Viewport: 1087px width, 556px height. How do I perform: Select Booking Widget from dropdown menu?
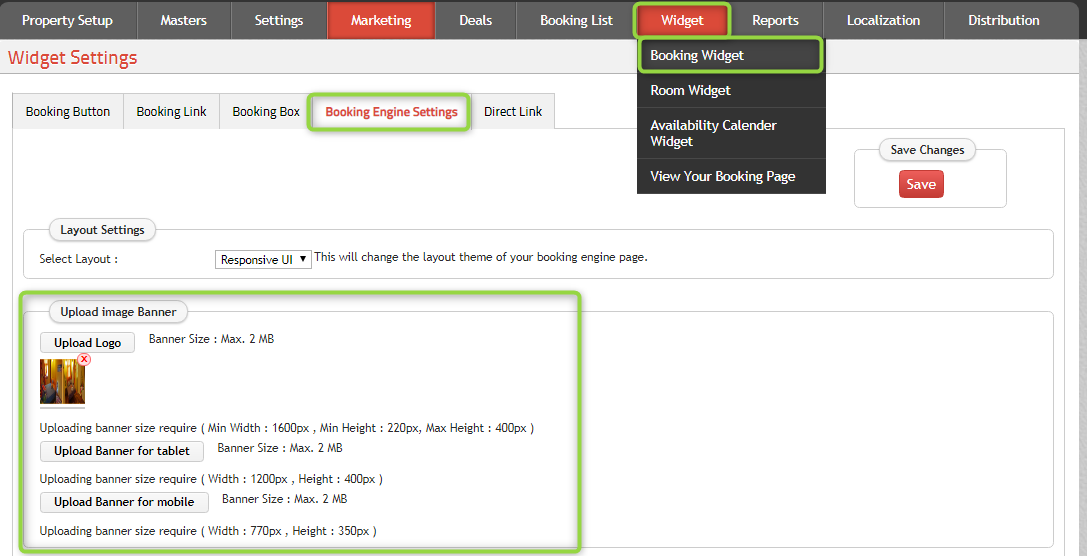(x=731, y=55)
